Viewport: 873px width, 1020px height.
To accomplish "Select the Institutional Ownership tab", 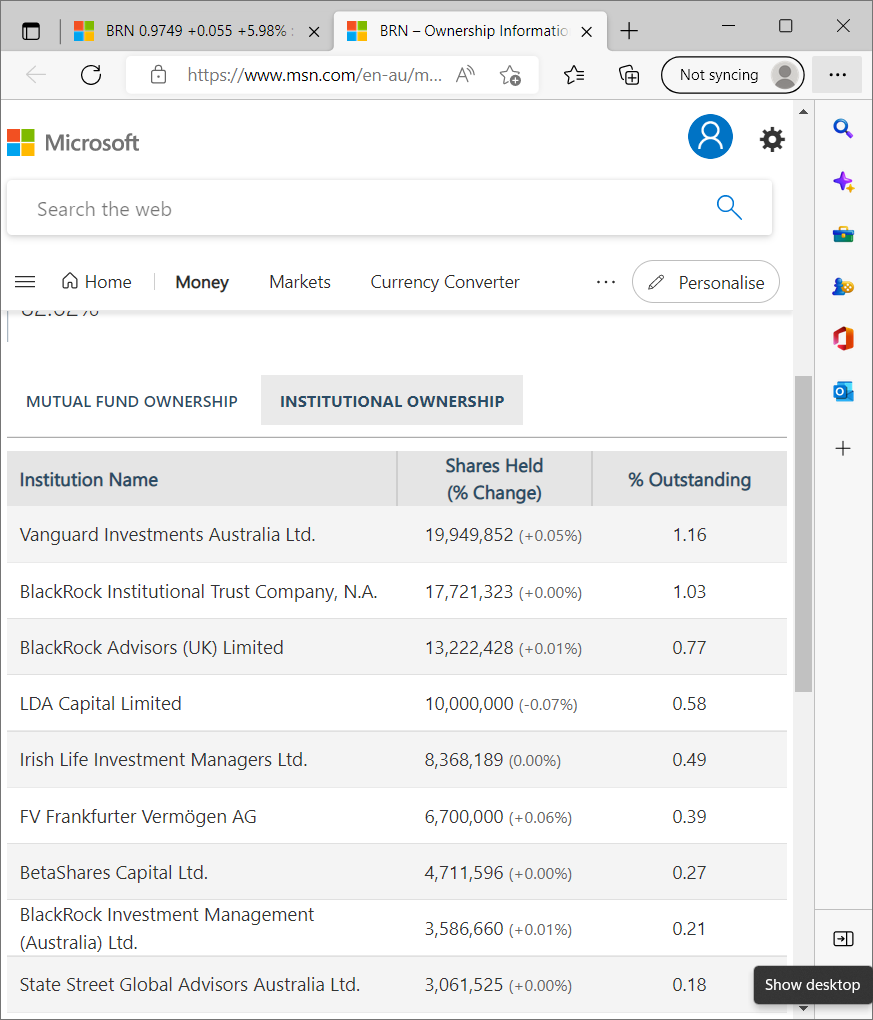I will (x=392, y=401).
